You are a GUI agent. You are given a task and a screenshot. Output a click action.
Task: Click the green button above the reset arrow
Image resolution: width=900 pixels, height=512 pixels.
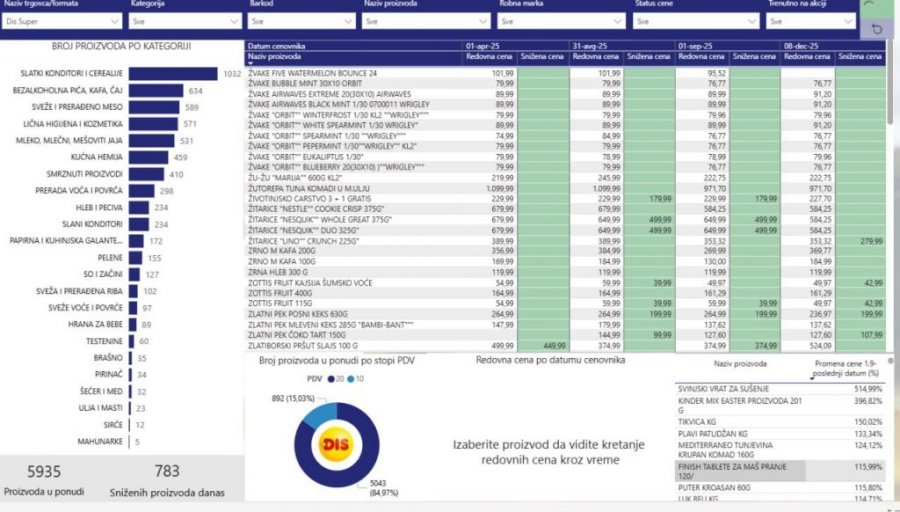click(x=877, y=7)
